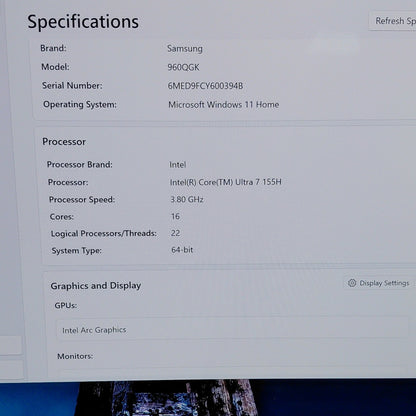The width and height of the screenshot is (416, 416).
Task: Click the Processor Brand value Intel
Action: 178,165
